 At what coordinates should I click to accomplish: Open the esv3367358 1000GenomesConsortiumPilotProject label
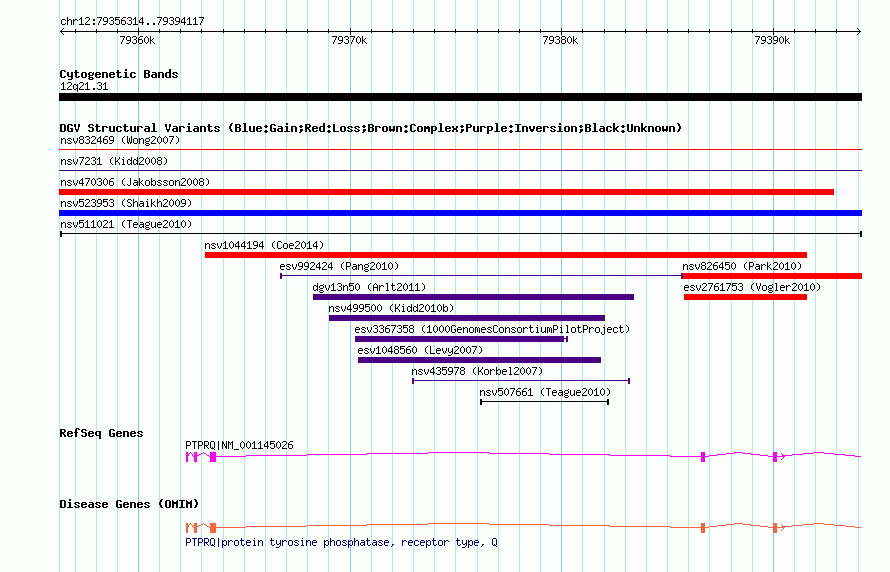point(492,329)
